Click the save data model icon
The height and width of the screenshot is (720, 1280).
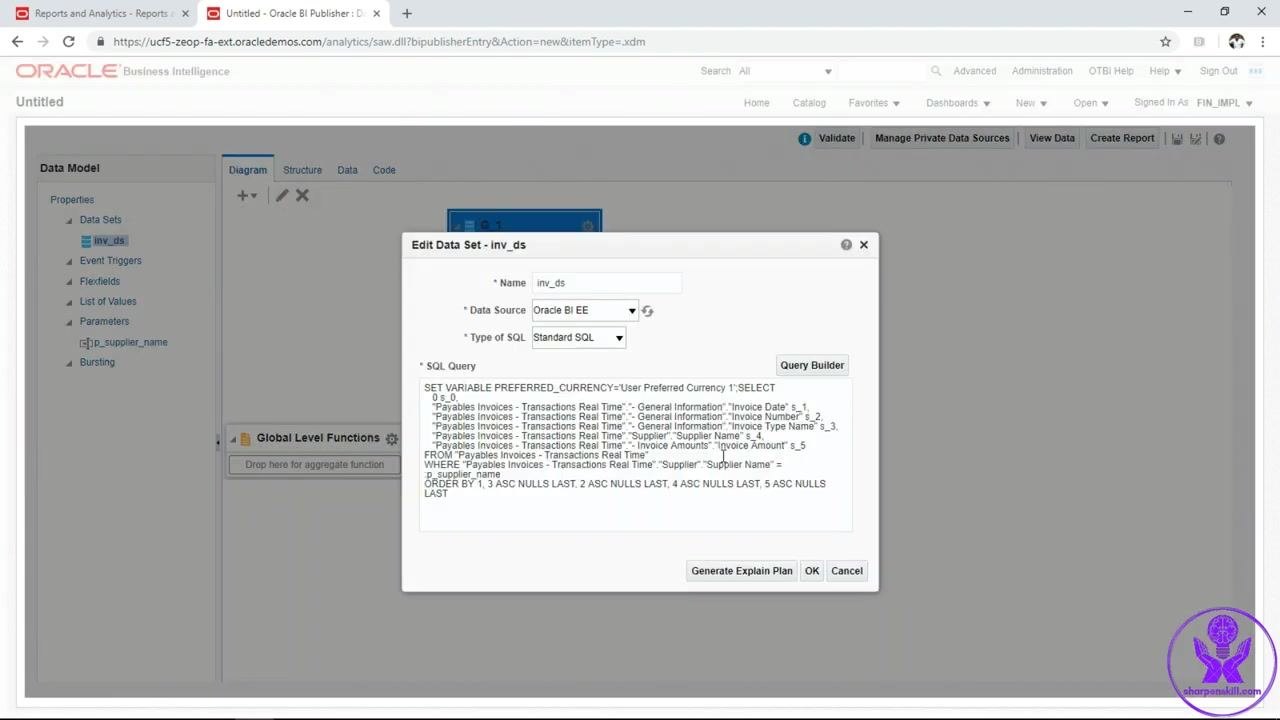point(1177,139)
